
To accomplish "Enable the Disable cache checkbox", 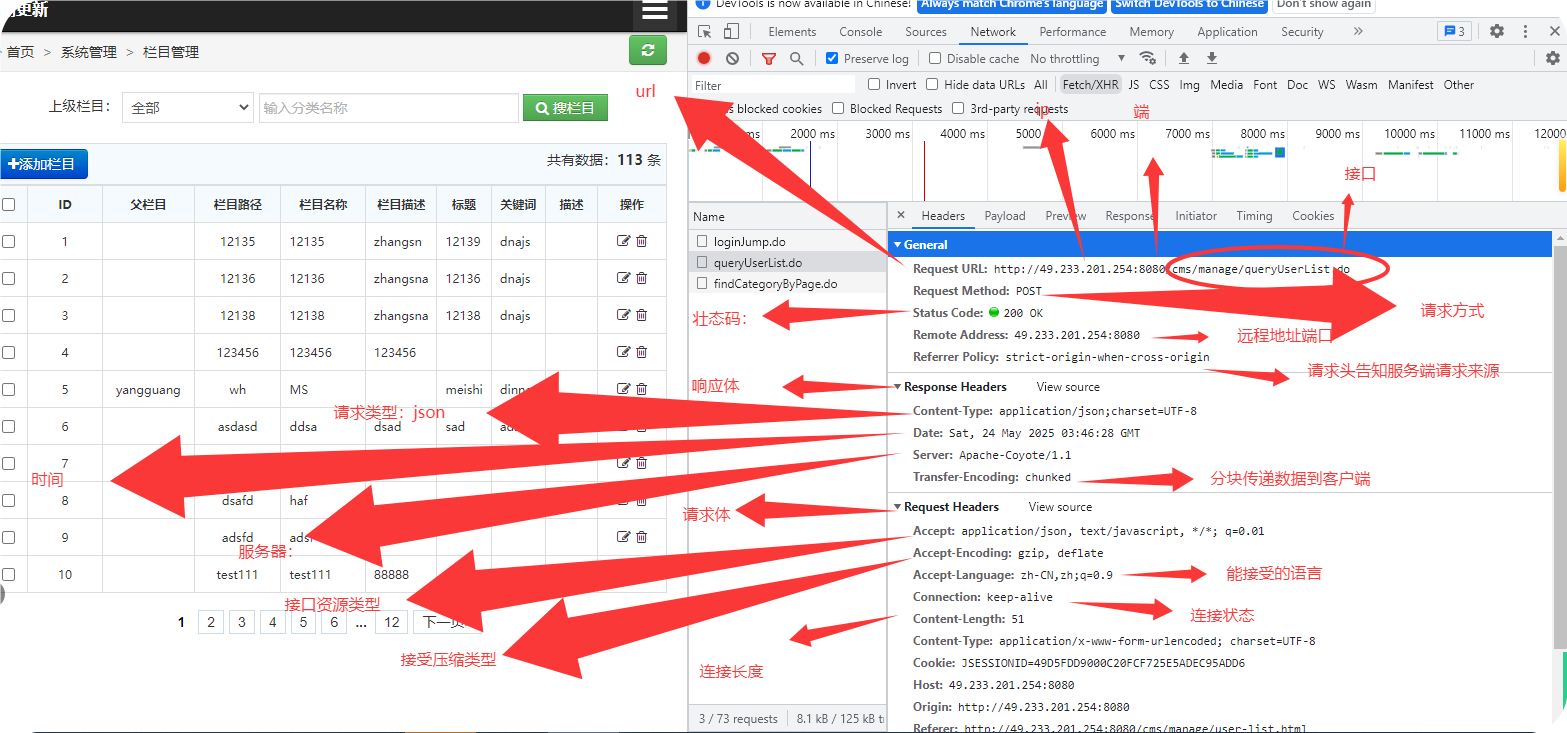I will coord(935,58).
